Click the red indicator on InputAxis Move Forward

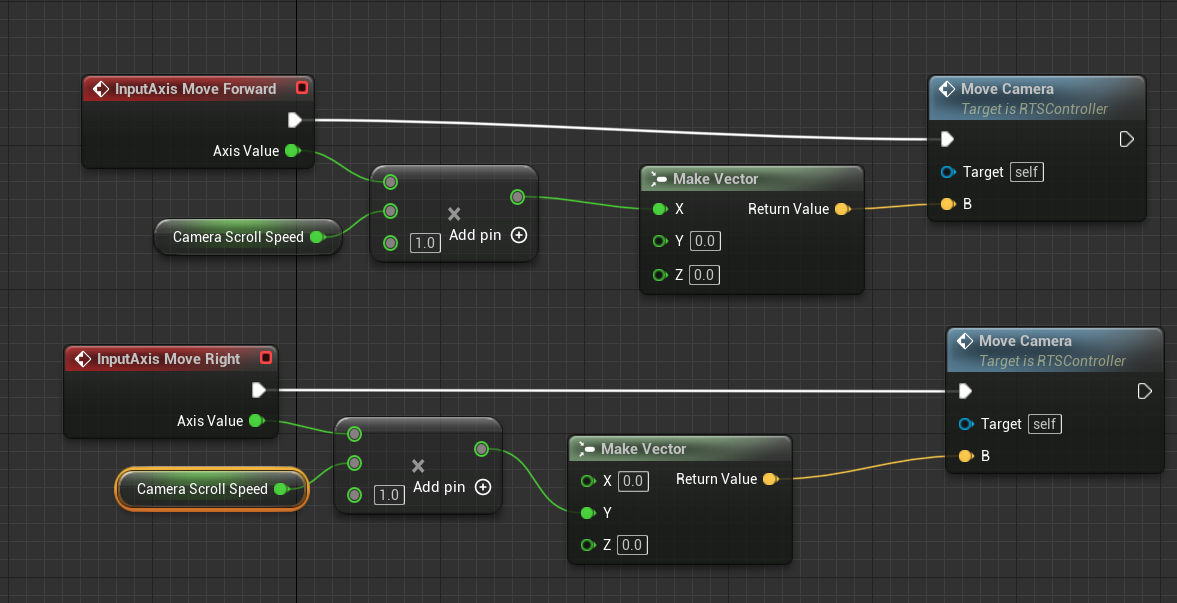(302, 89)
